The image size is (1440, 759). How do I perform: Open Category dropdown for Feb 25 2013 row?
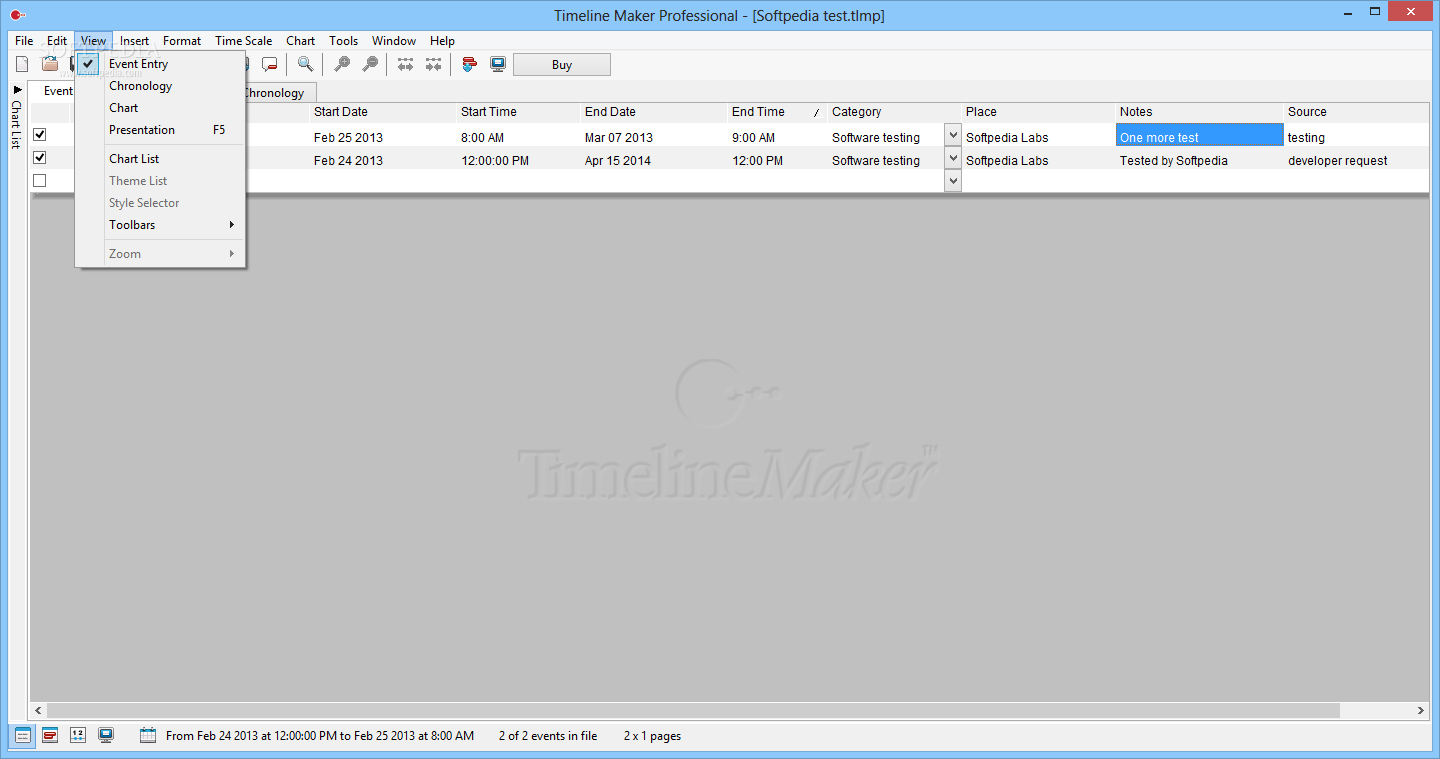pos(953,136)
